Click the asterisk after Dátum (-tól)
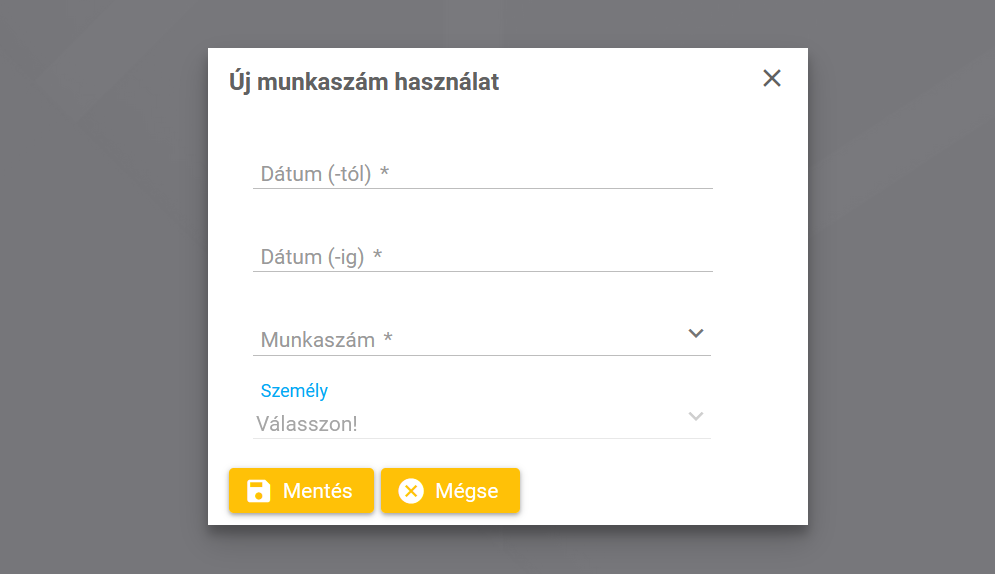The width and height of the screenshot is (995, 574). pyautogui.click(x=385, y=174)
